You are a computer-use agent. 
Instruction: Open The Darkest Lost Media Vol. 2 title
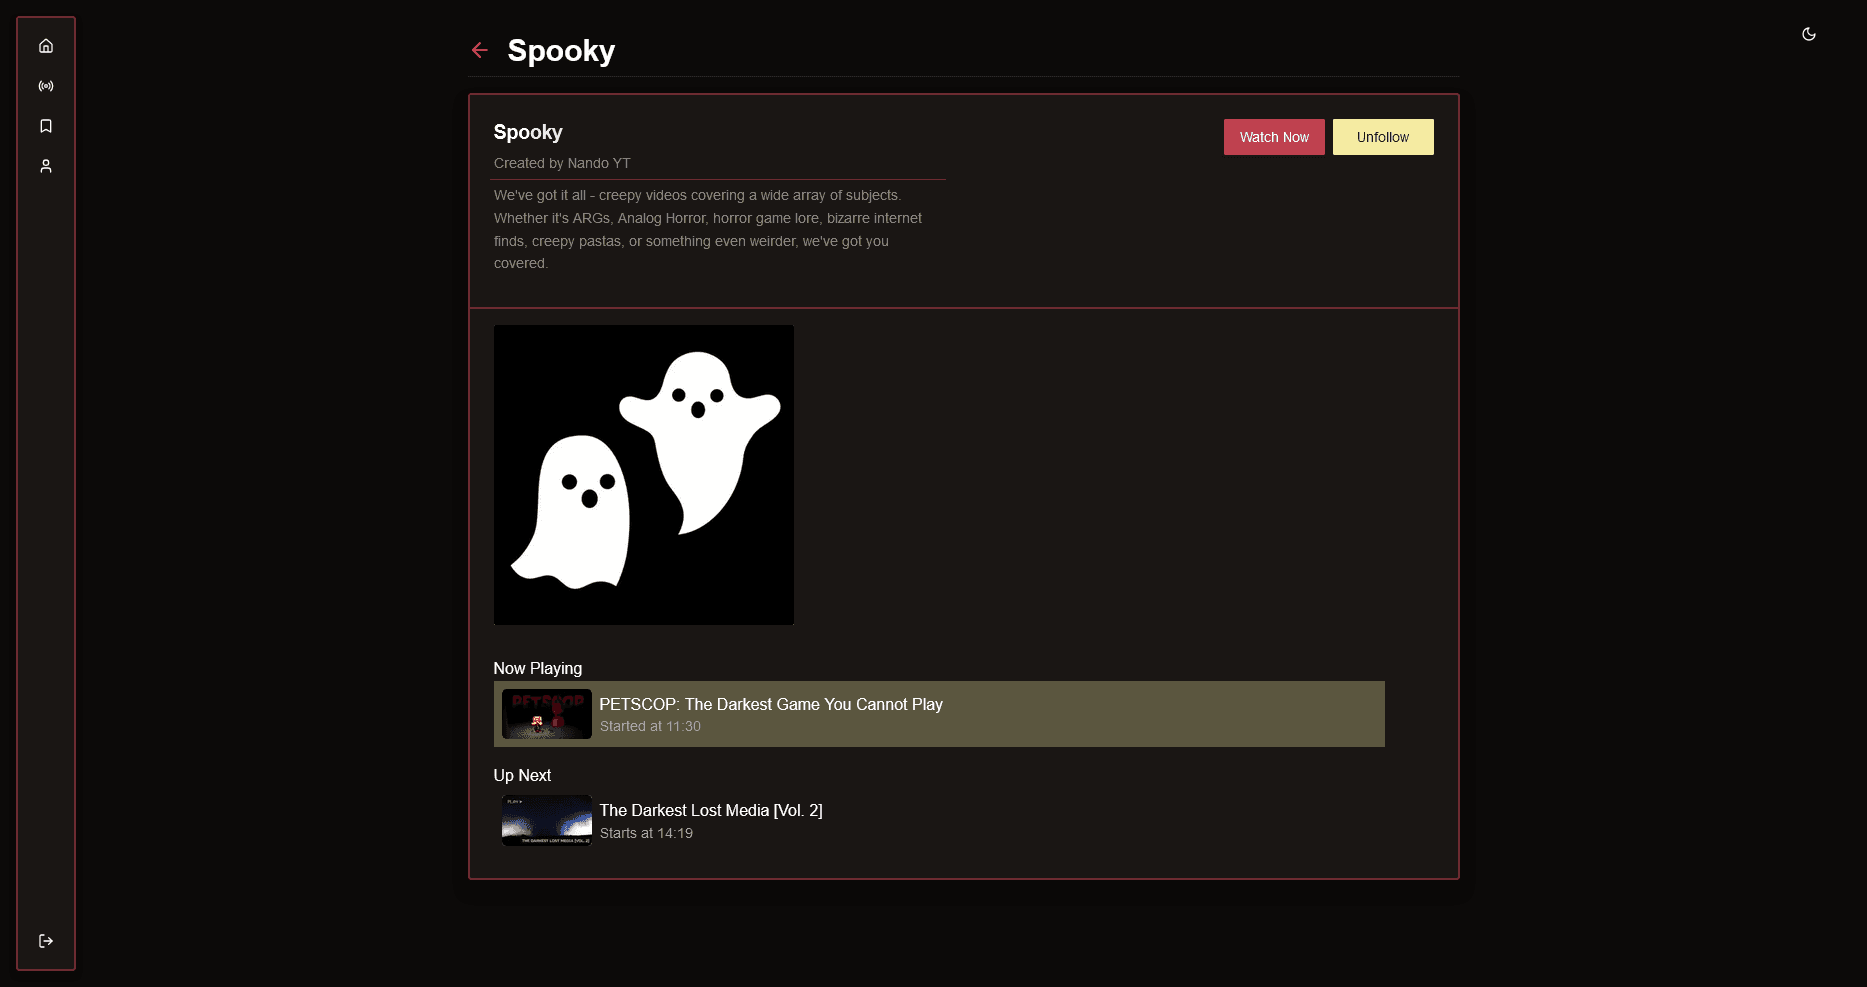pyautogui.click(x=710, y=810)
